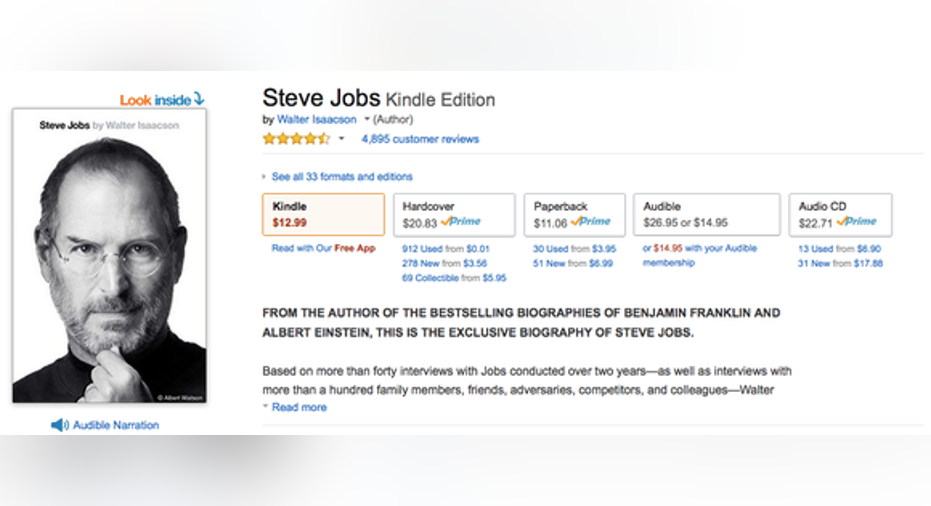This screenshot has width=931, height=506.
Task: Click the Prime logo on Paperback
Action: pyautogui.click(x=591, y=222)
